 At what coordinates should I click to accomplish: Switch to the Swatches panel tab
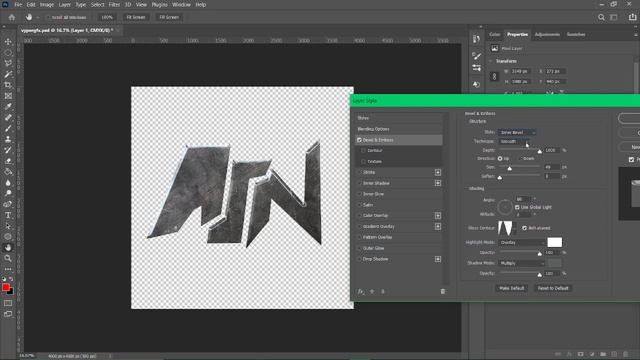pos(576,35)
